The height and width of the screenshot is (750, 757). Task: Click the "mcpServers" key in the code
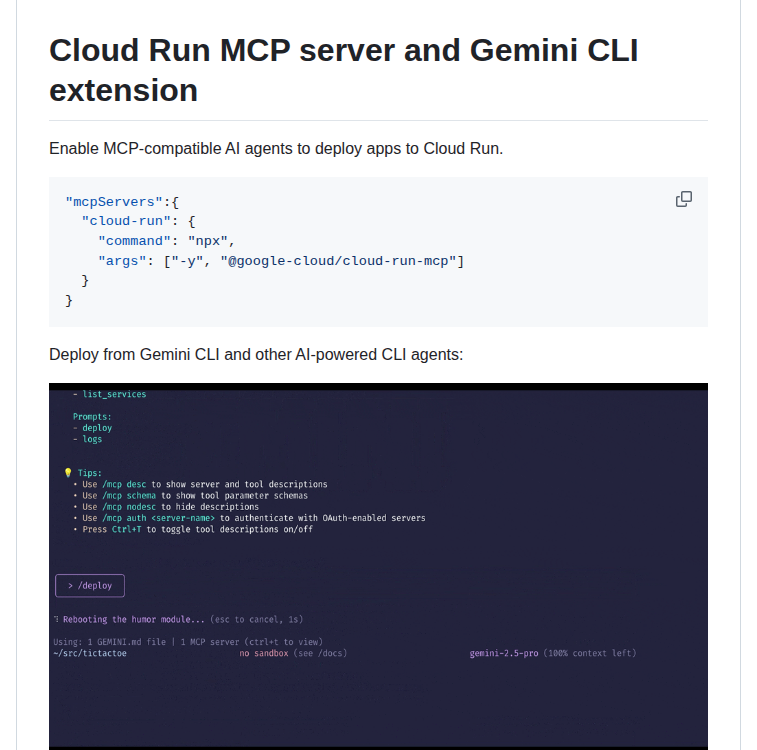(x=114, y=202)
